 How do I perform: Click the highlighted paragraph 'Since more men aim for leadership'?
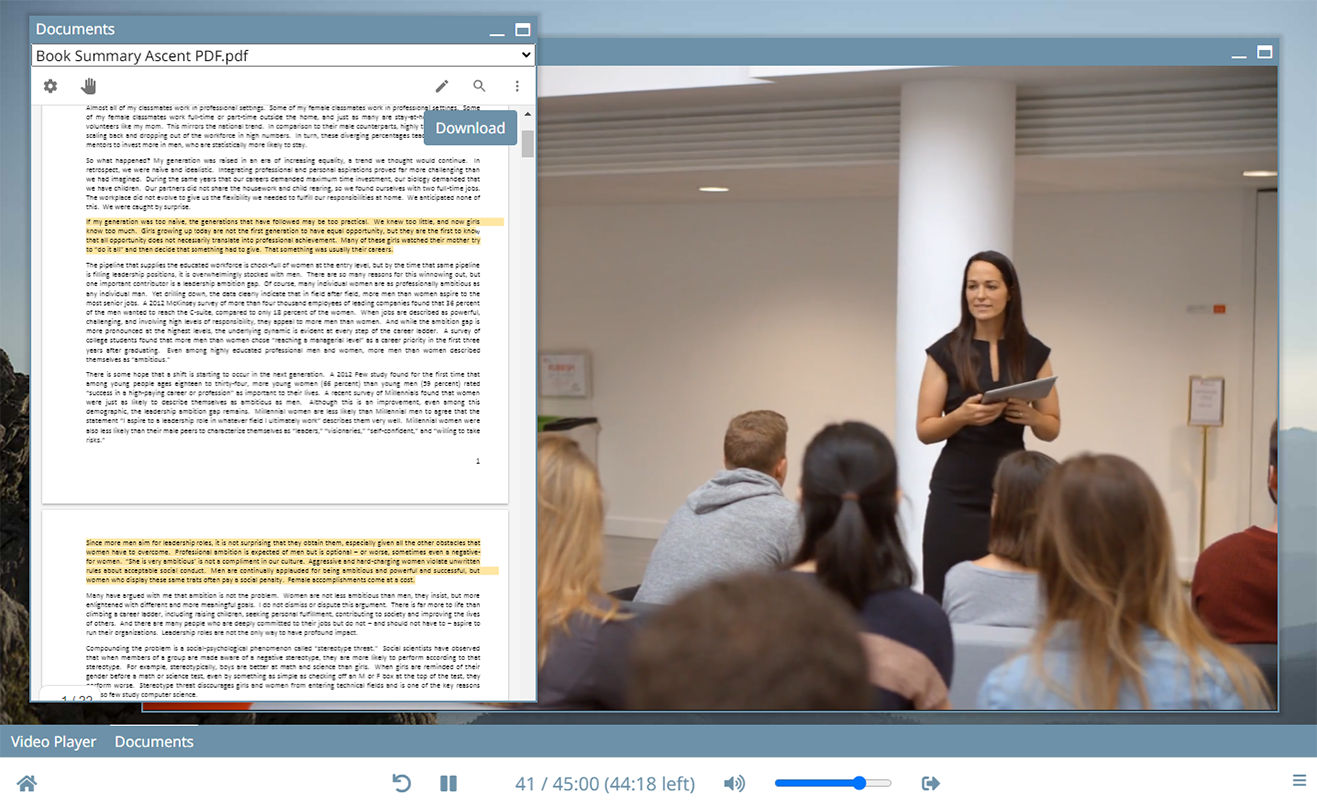(x=283, y=561)
